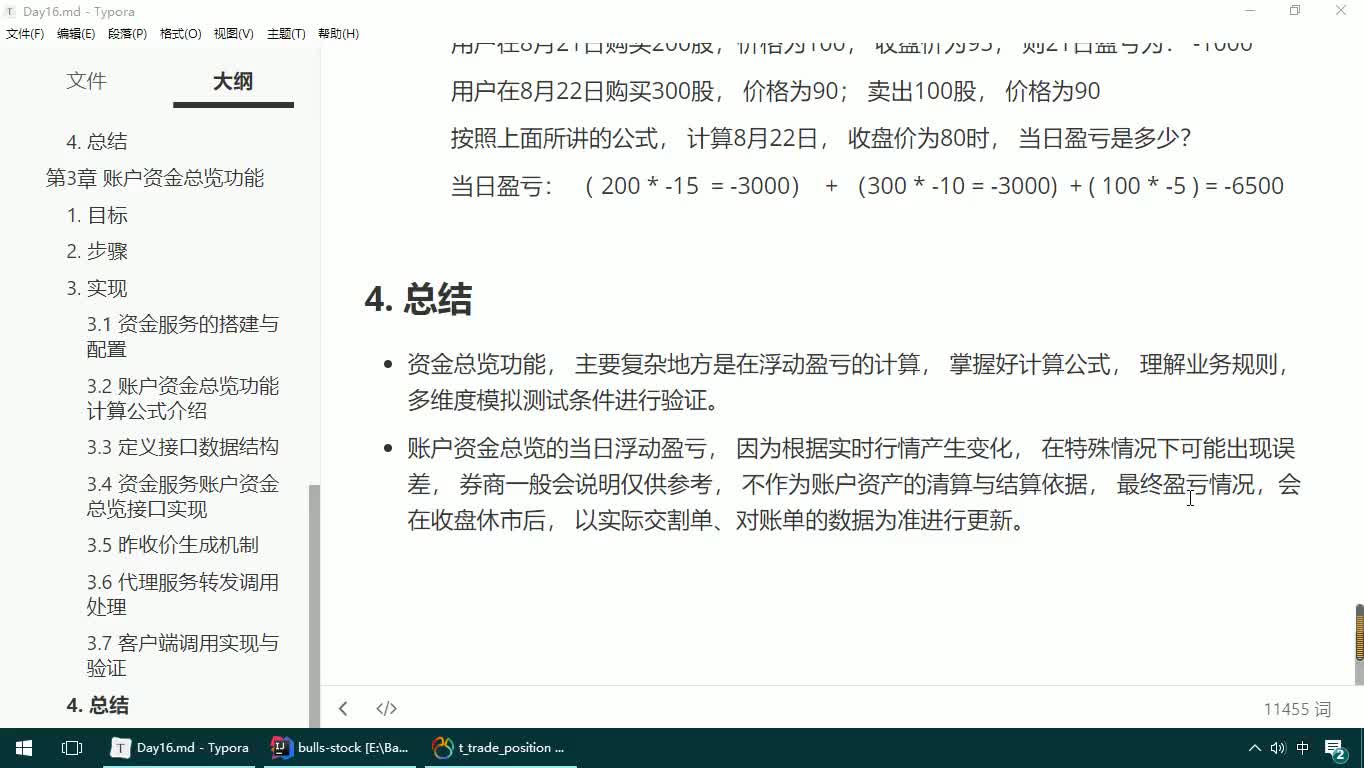Image resolution: width=1364 pixels, height=768 pixels.
Task: Toggle 中 input method indicator
Action: click(x=1303, y=747)
